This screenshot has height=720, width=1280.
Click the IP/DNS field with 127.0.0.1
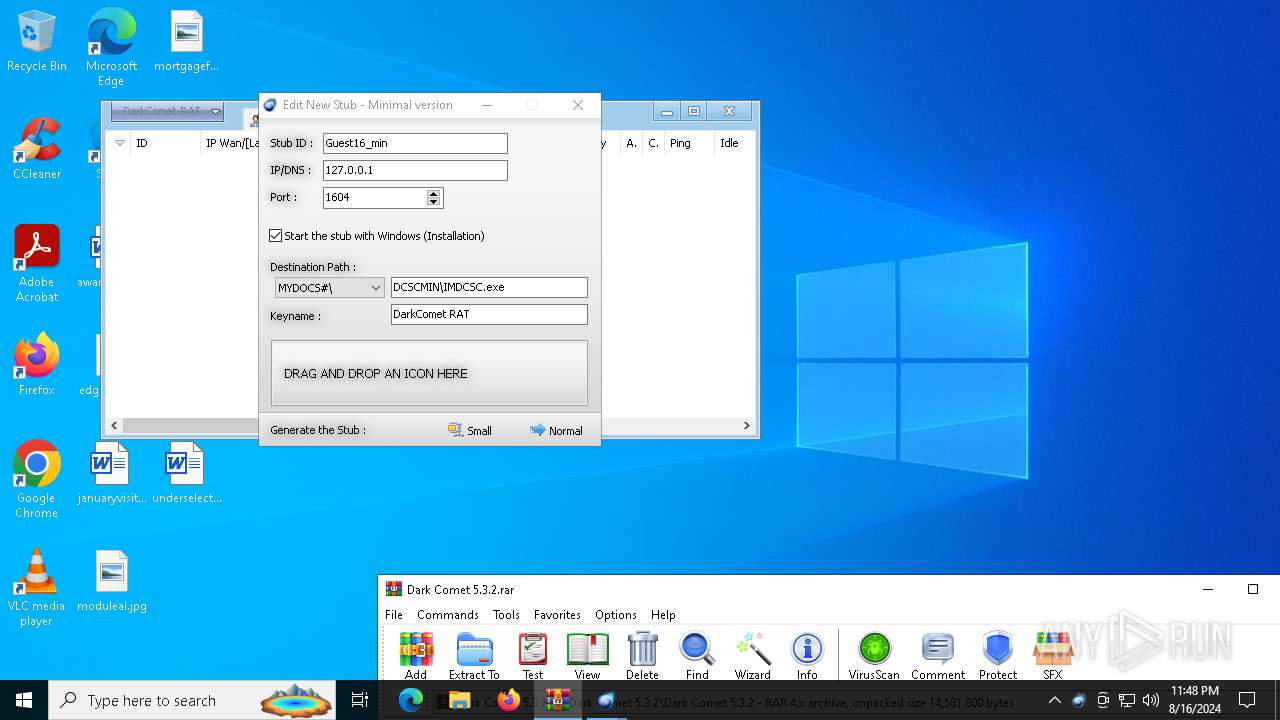click(x=415, y=170)
